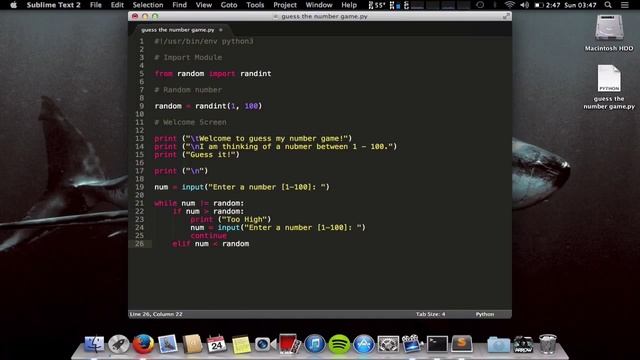The width and height of the screenshot is (640, 360).
Task: Click the Sublime Text icon in Dock
Action: 462,344
